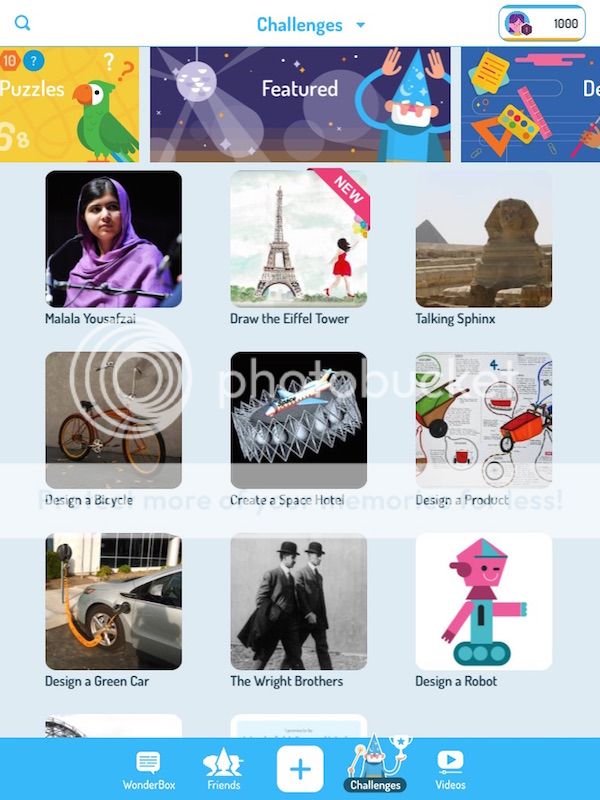Open the WonderBox icon in bottom bar
Image resolution: width=600 pixels, height=800 pixels.
[x=148, y=770]
